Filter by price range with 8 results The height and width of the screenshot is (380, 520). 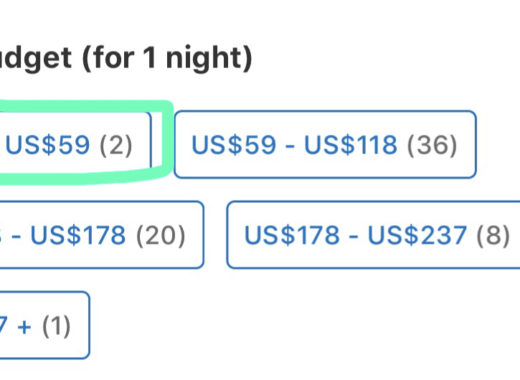pyautogui.click(x=373, y=235)
